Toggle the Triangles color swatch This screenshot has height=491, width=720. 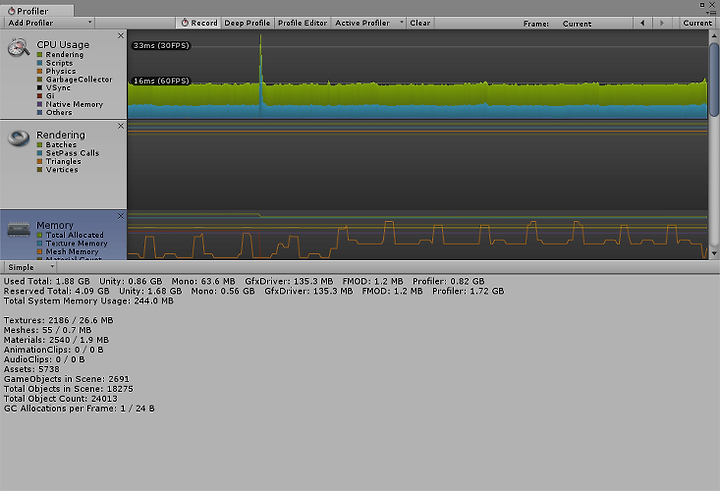pyautogui.click(x=40, y=161)
